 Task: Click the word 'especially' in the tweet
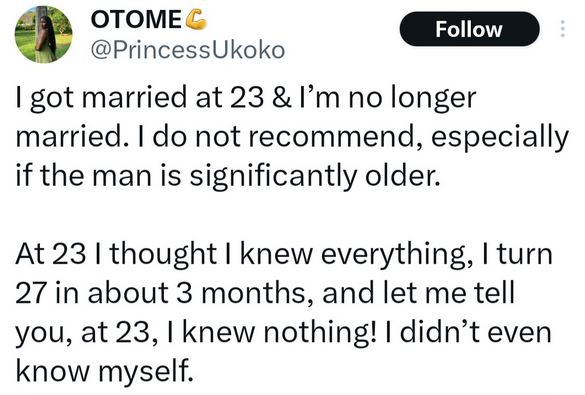(x=500, y=137)
